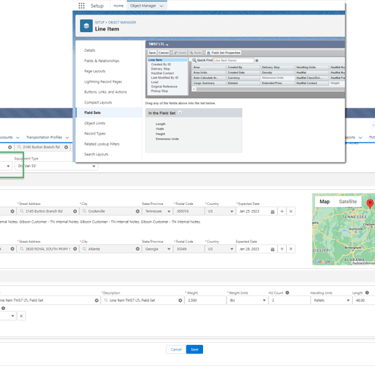Image resolution: width=375 pixels, height=366 pixels.
Task: Click the Quick Find magnifier icon
Action: coord(194,60)
